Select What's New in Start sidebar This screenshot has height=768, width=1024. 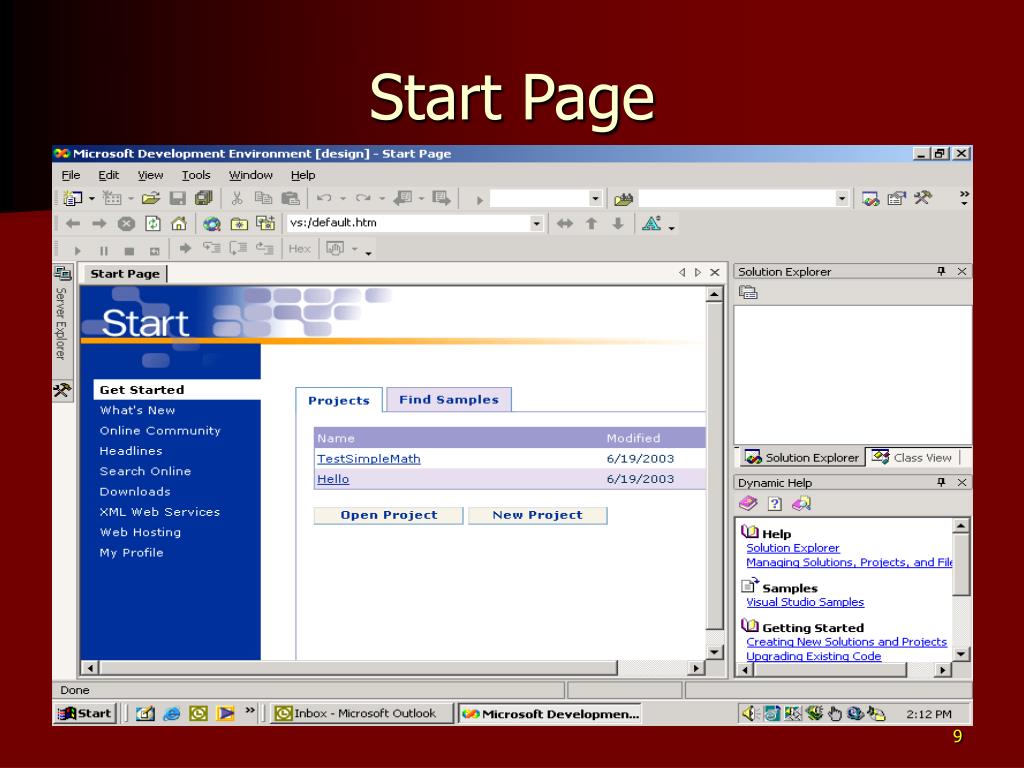[x=137, y=410]
